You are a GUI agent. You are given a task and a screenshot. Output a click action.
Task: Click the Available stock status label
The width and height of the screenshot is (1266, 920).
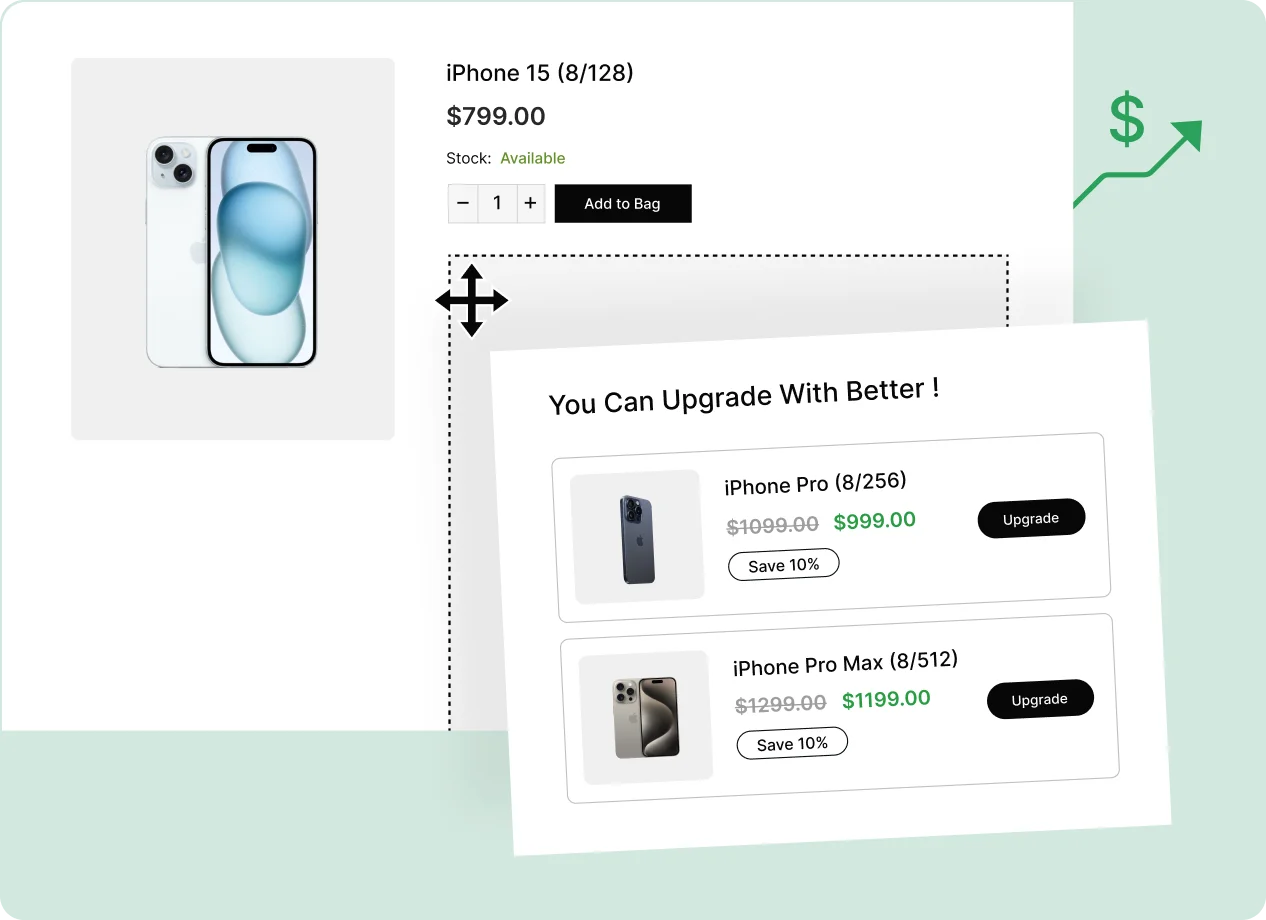(x=533, y=158)
